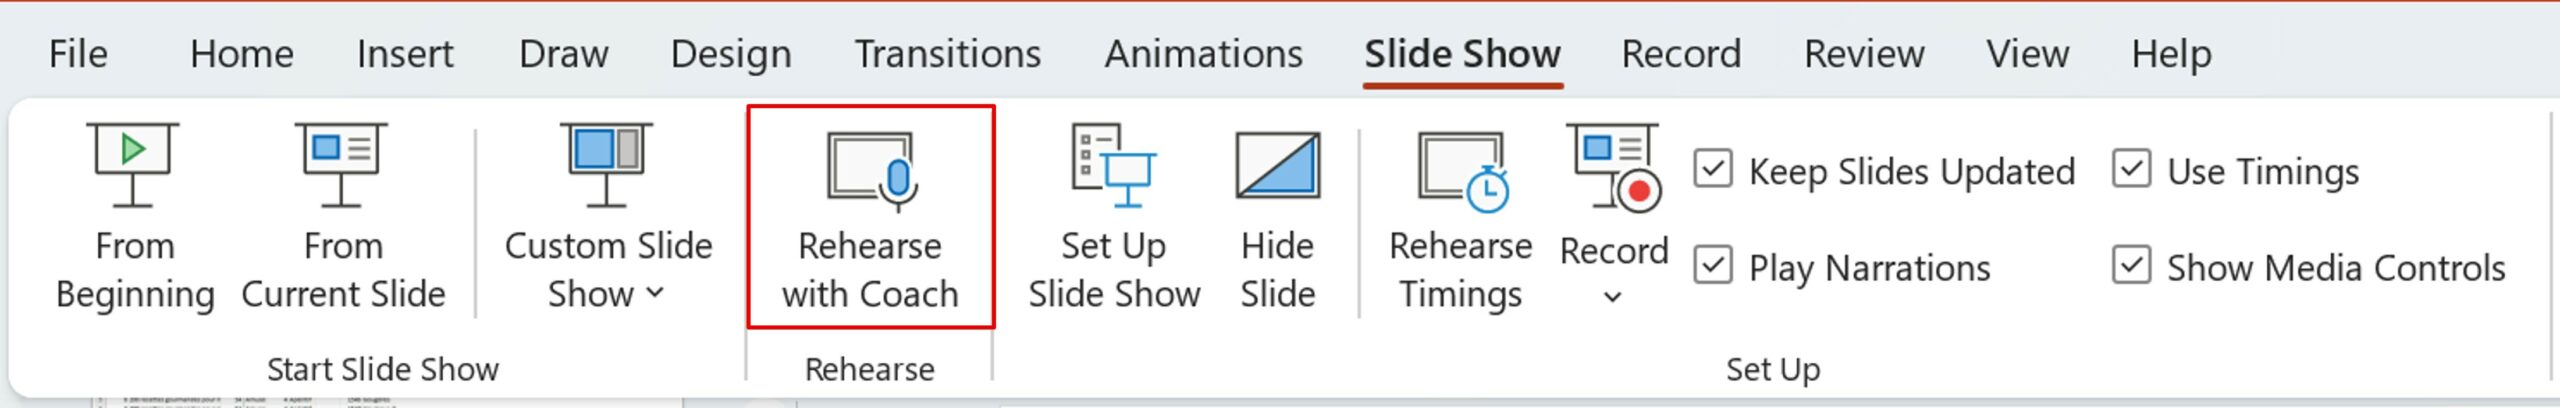The height and width of the screenshot is (408, 2560).
Task: Switch to the Animations tab
Action: (x=1203, y=54)
